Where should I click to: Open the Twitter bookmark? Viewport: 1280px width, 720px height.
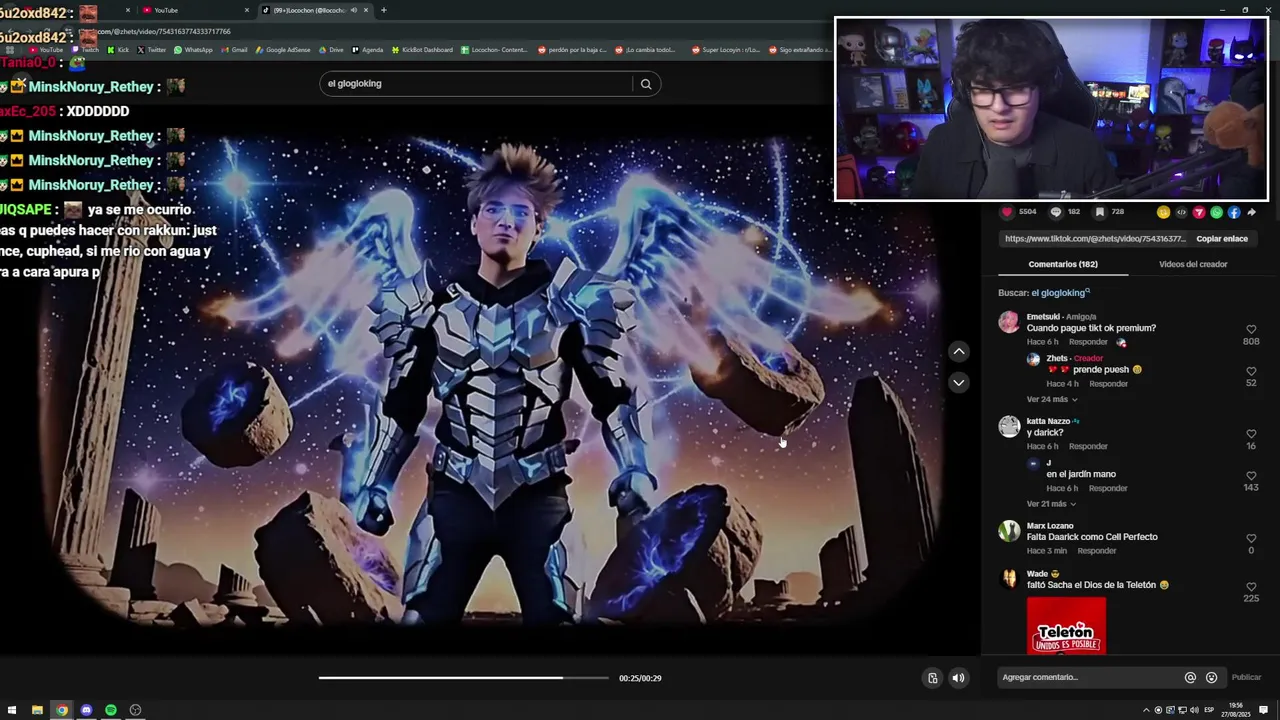coord(151,50)
